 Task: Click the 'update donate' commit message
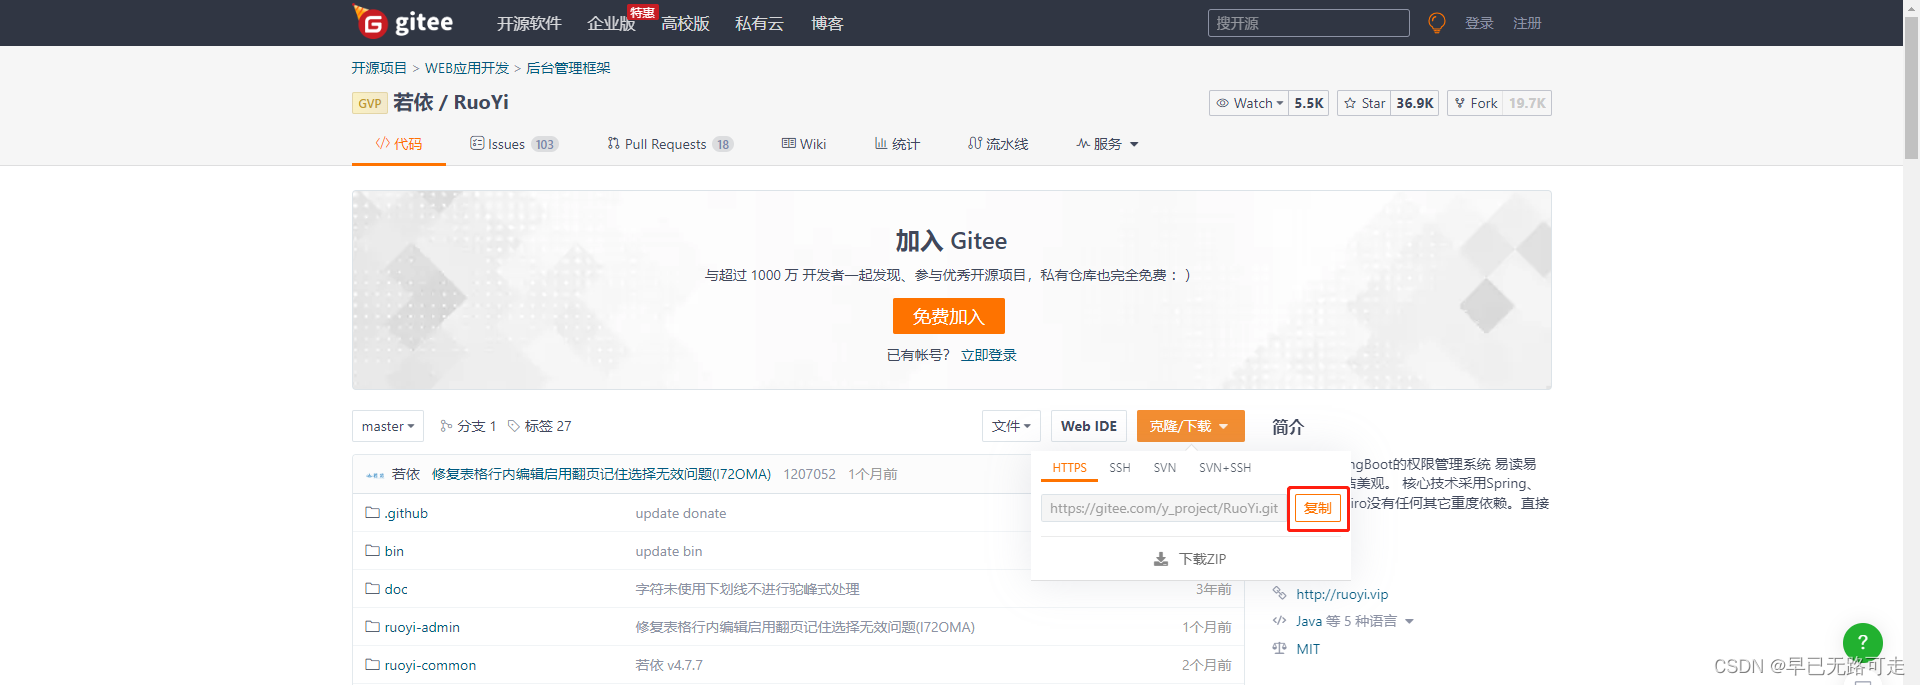click(681, 513)
